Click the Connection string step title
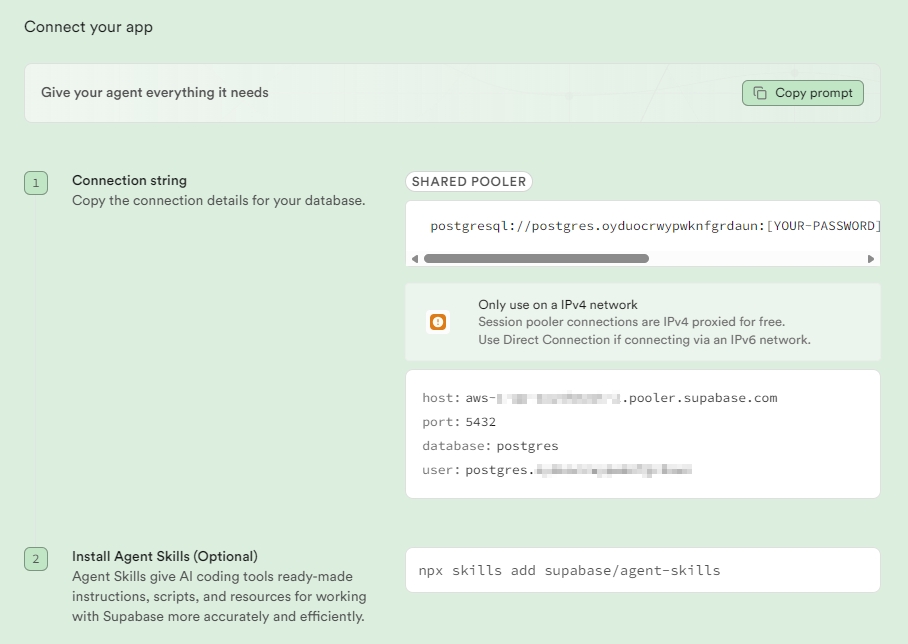This screenshot has height=644, width=908. tap(130, 180)
